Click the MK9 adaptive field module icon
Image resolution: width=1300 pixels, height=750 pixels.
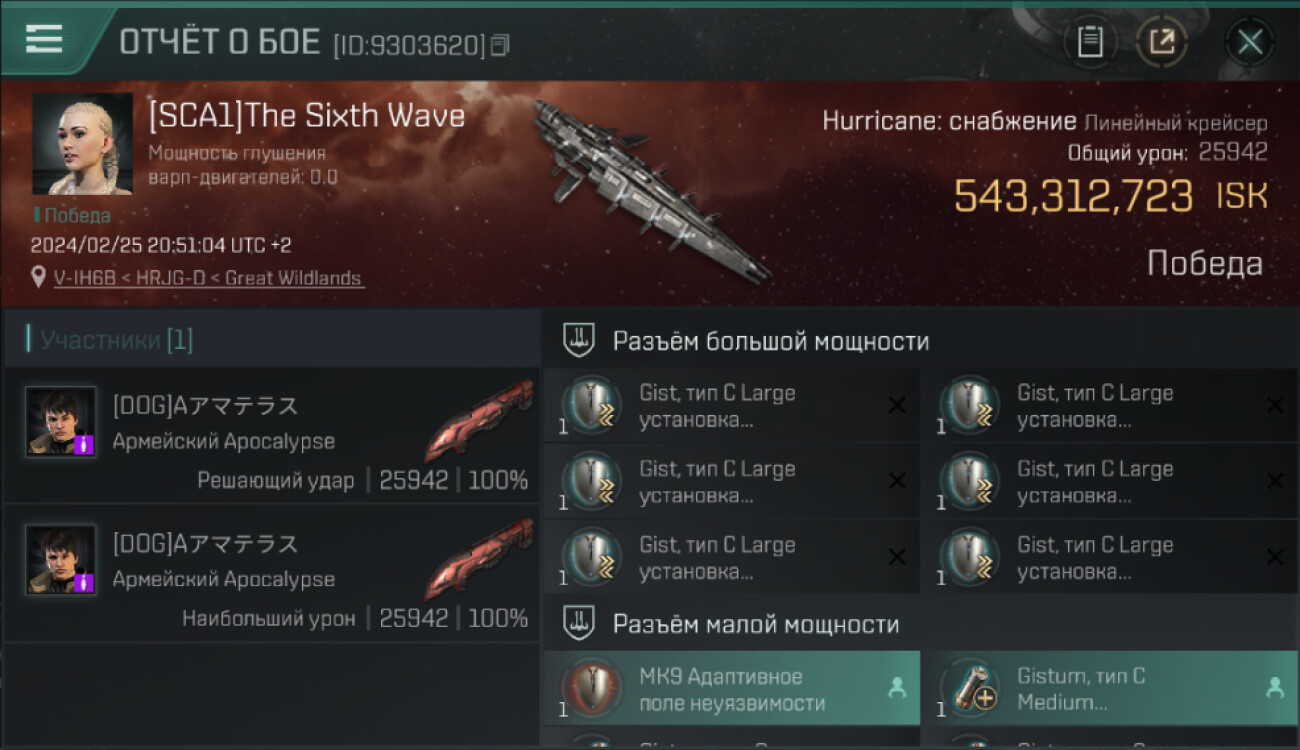(x=591, y=689)
